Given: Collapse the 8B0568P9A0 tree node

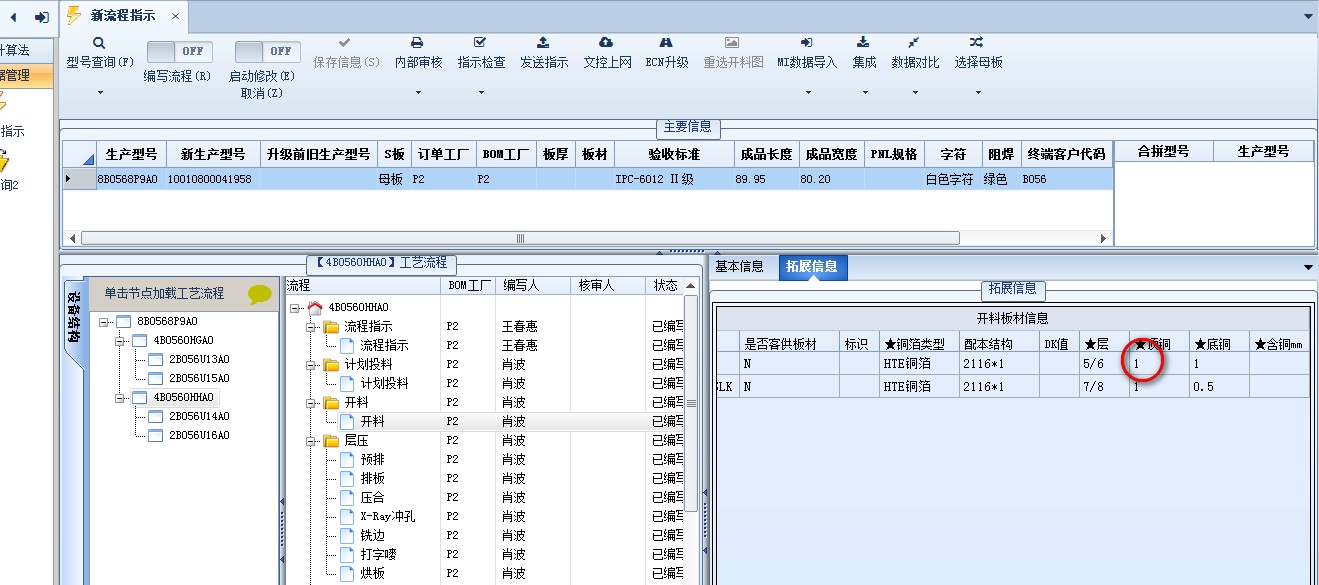Looking at the screenshot, I should coord(106,321).
